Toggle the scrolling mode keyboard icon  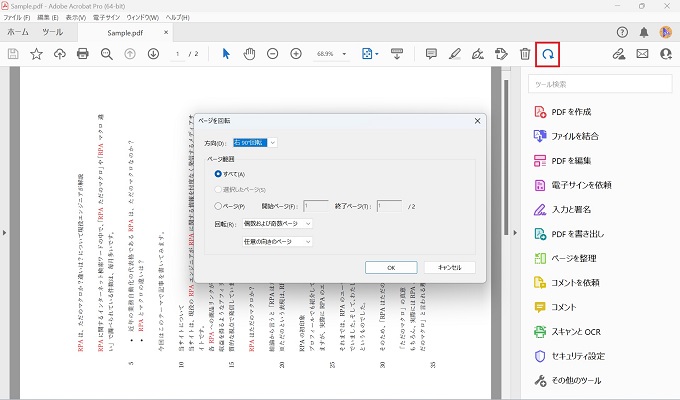[x=397, y=54]
